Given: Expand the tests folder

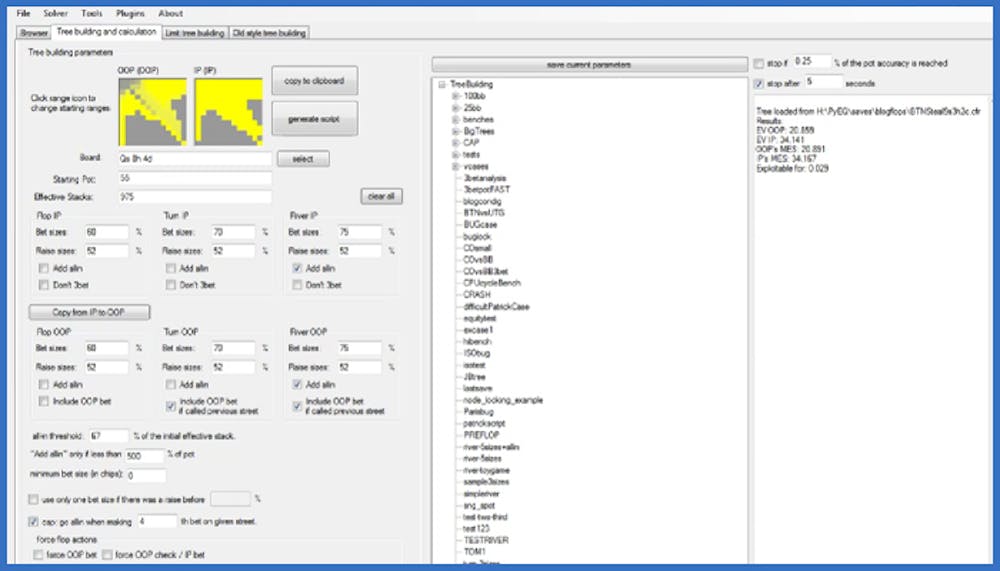Looking at the screenshot, I should pos(456,154).
